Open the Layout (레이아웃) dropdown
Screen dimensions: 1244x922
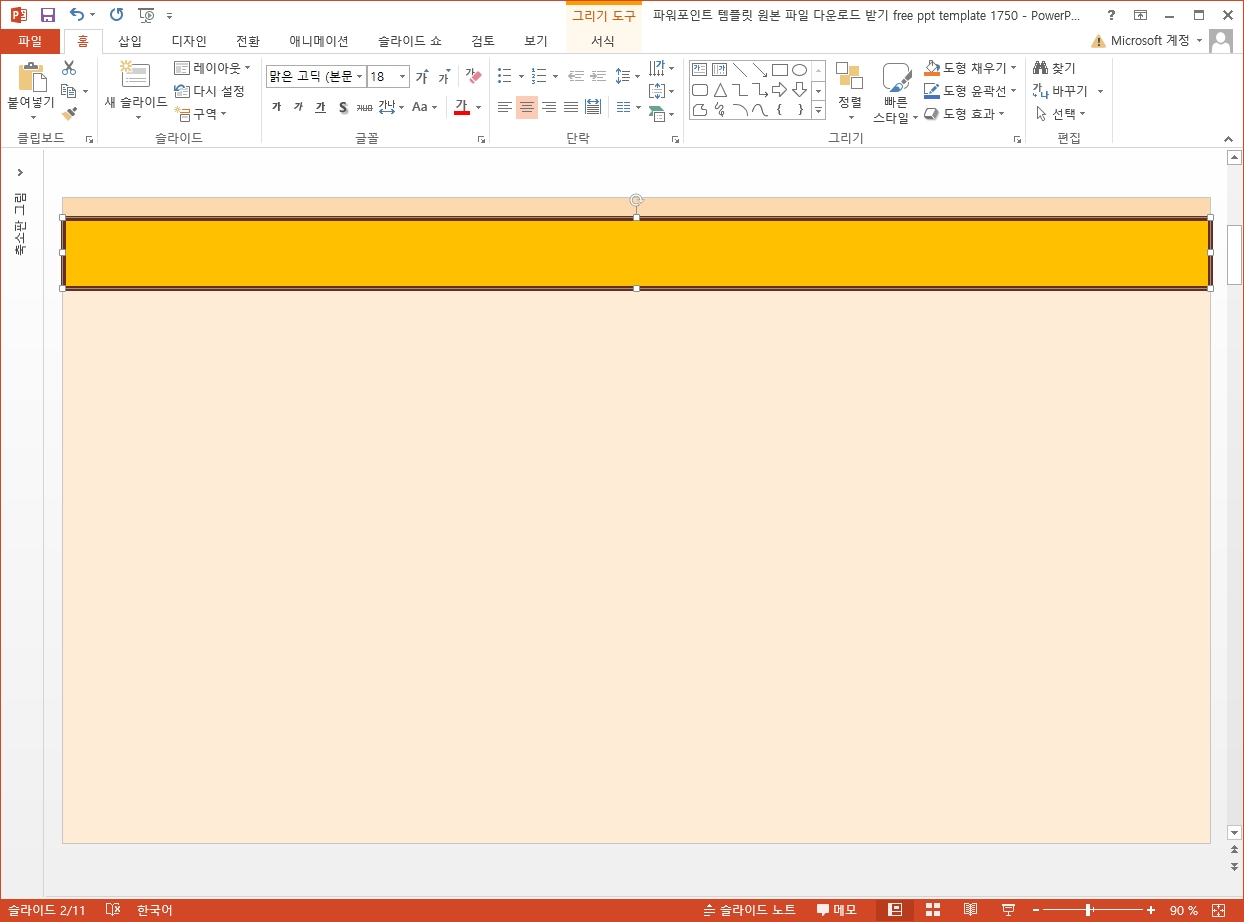click(212, 68)
